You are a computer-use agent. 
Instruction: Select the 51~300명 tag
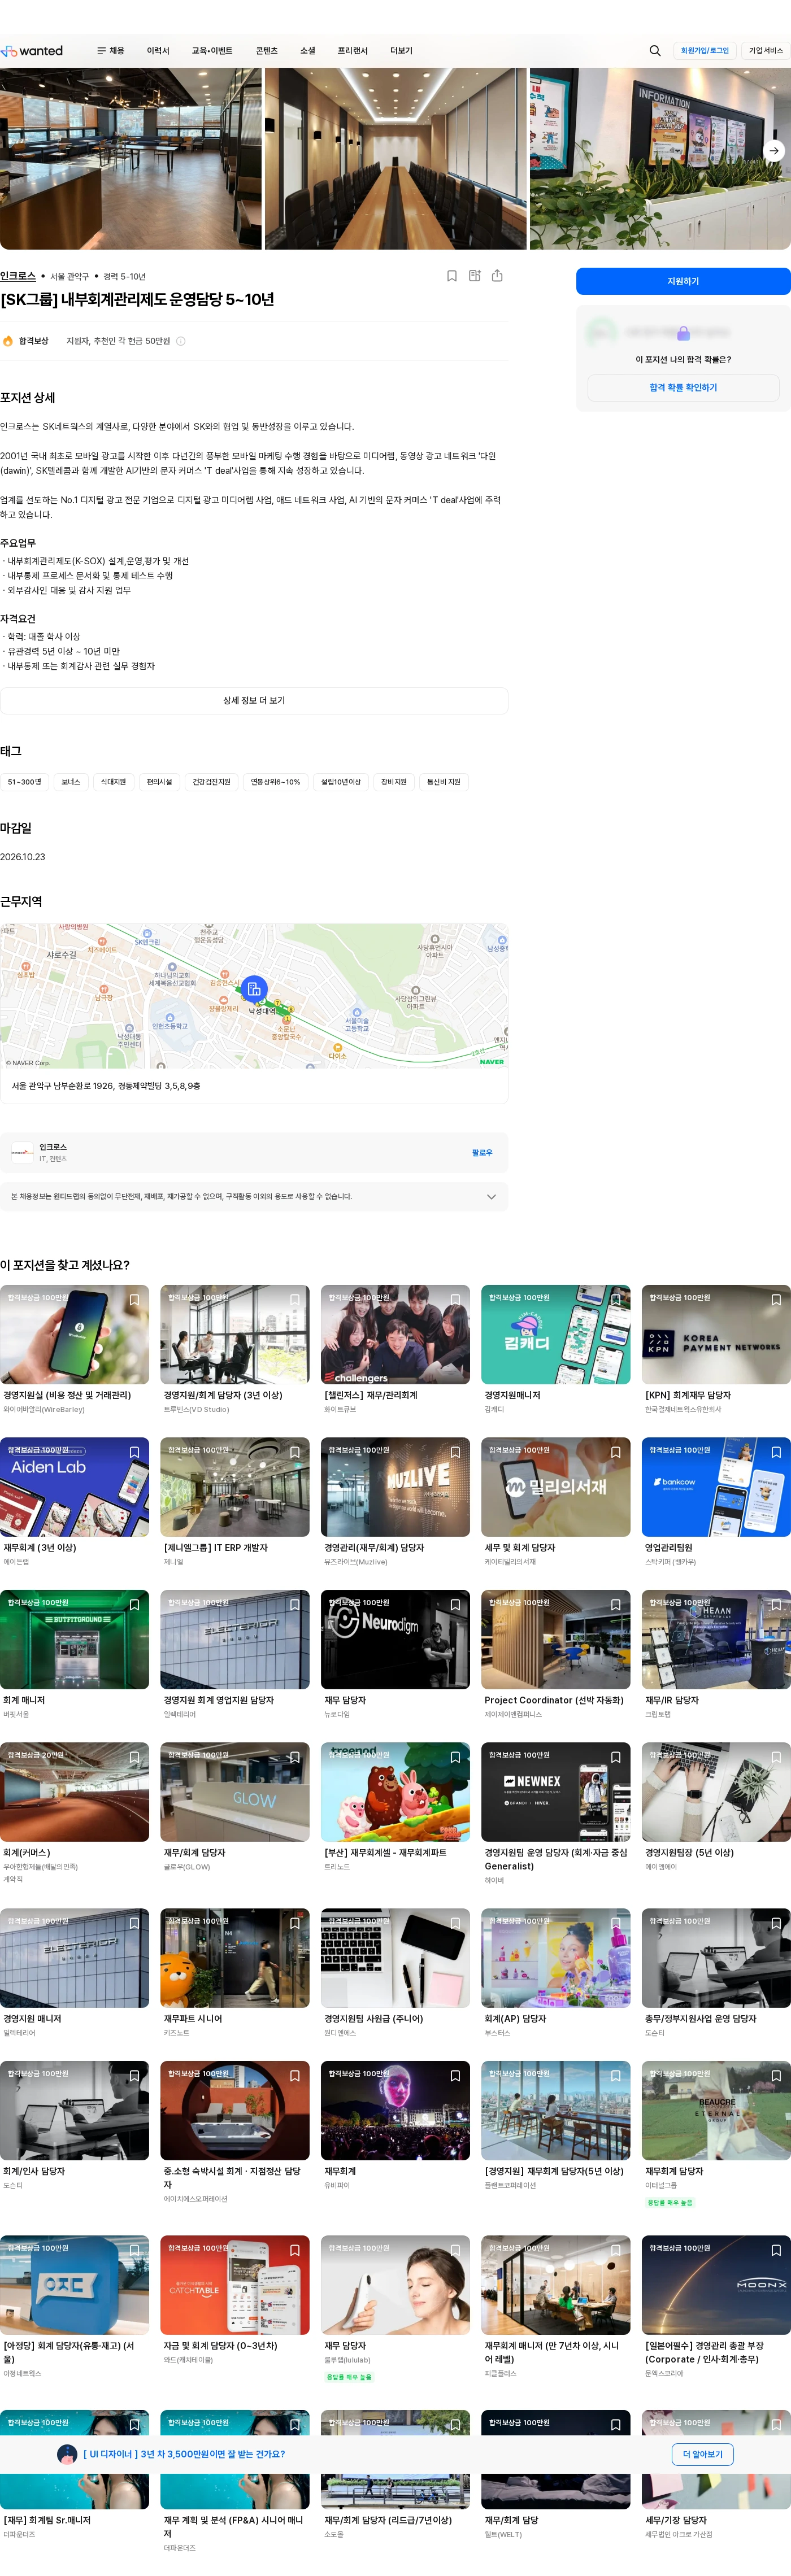pyautogui.click(x=25, y=782)
